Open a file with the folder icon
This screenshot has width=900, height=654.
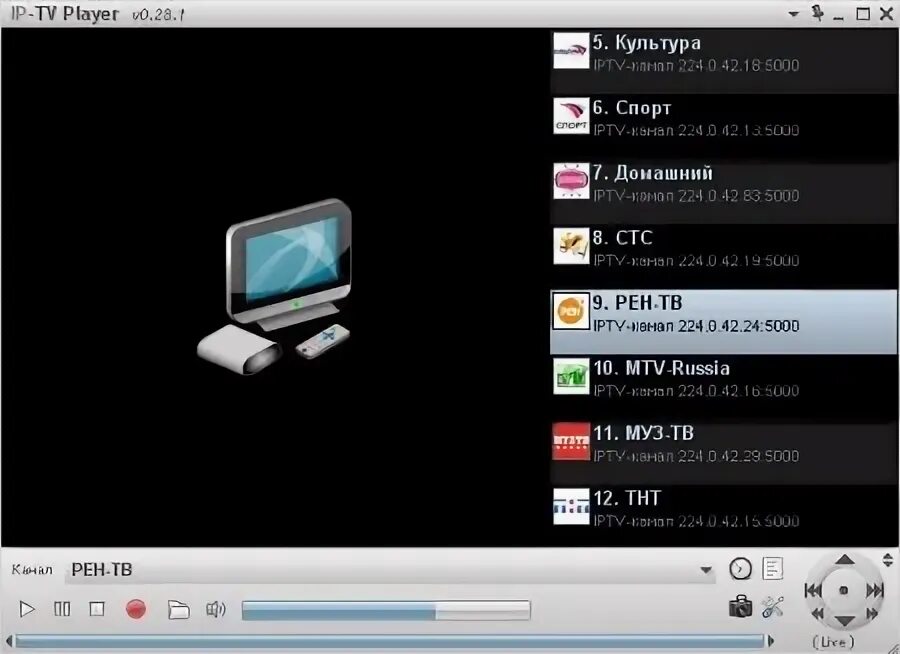(x=178, y=609)
